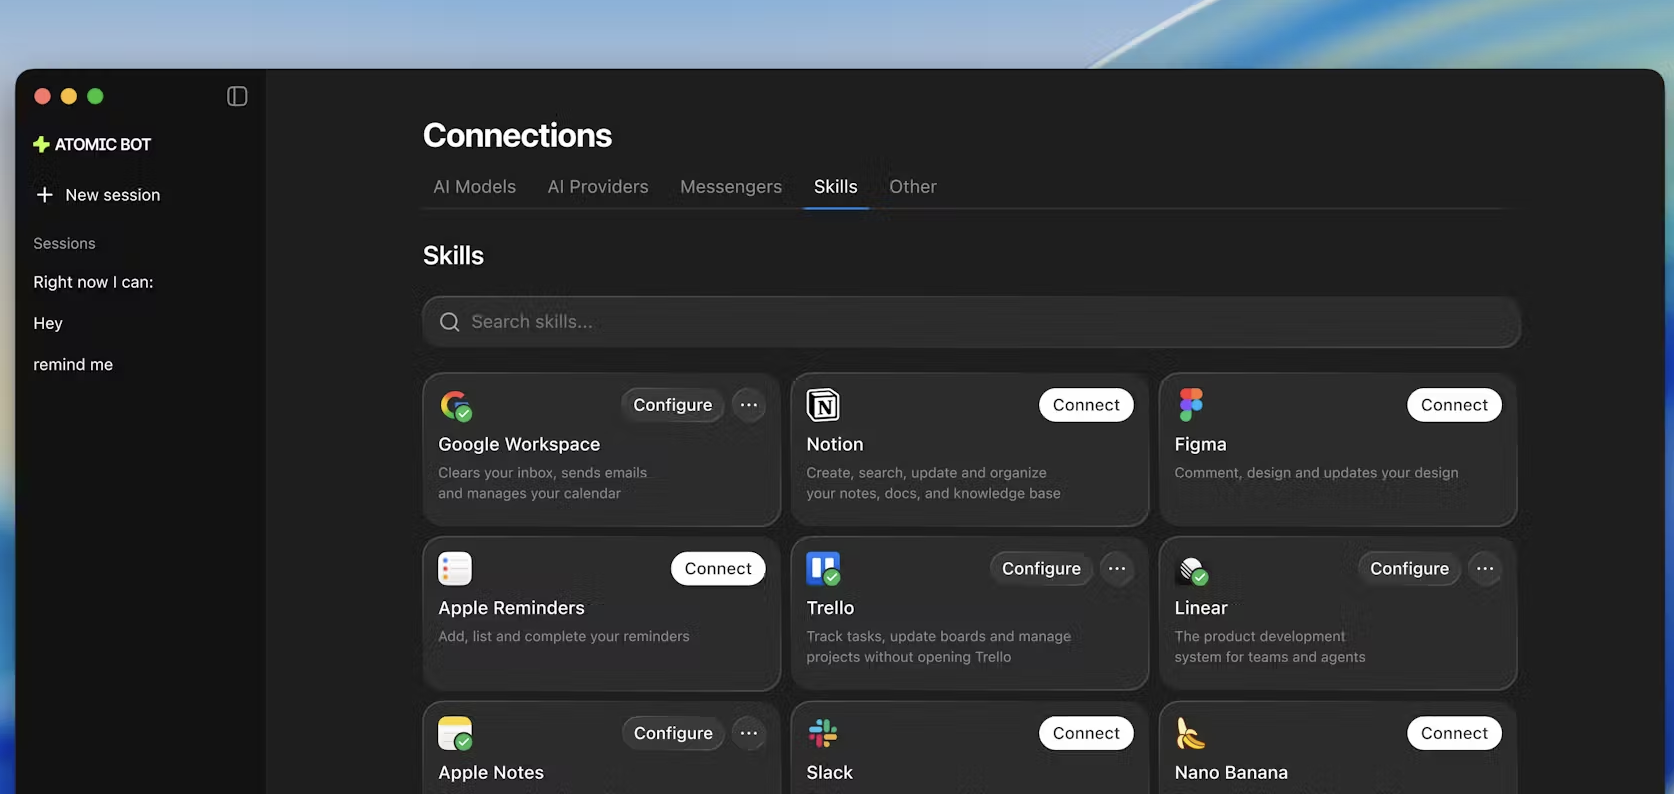The image size is (1674, 794).
Task: Click the Notion description text
Action: tap(933, 483)
